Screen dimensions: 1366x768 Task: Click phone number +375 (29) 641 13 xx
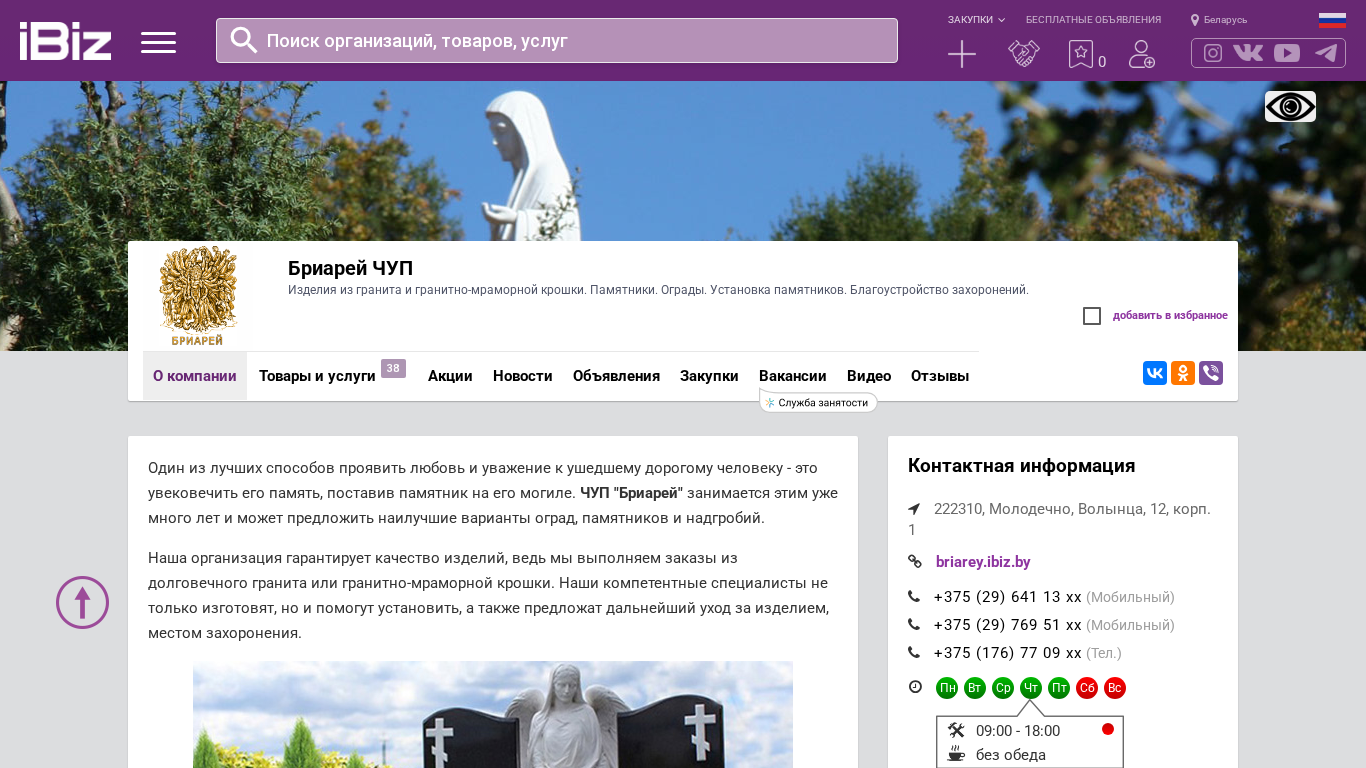click(x=1008, y=597)
